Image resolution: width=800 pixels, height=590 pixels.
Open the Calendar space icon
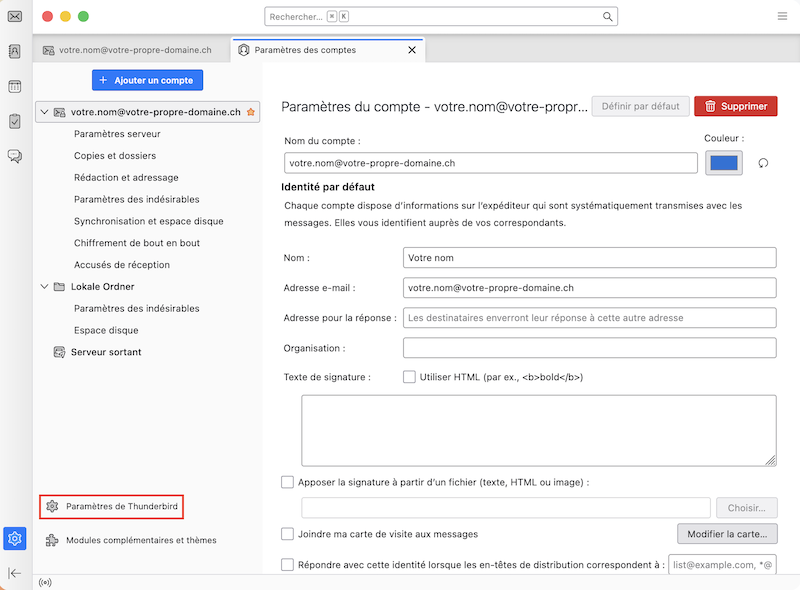coord(15,86)
